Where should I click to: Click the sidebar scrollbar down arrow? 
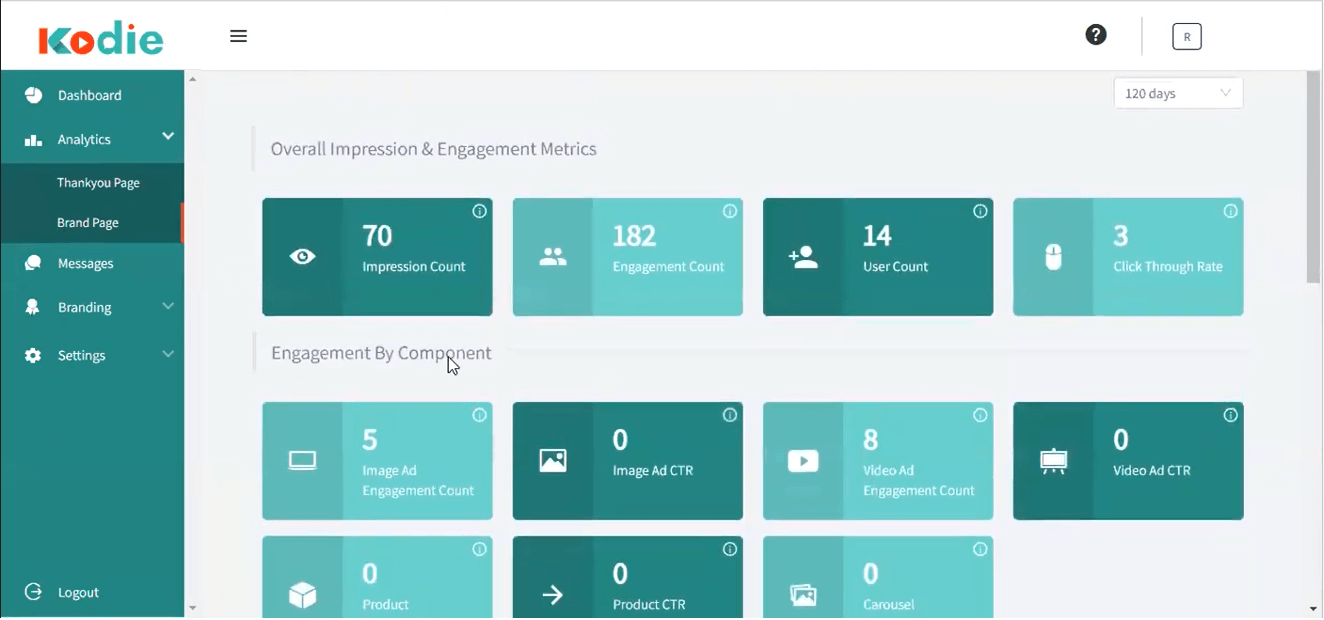(192, 607)
